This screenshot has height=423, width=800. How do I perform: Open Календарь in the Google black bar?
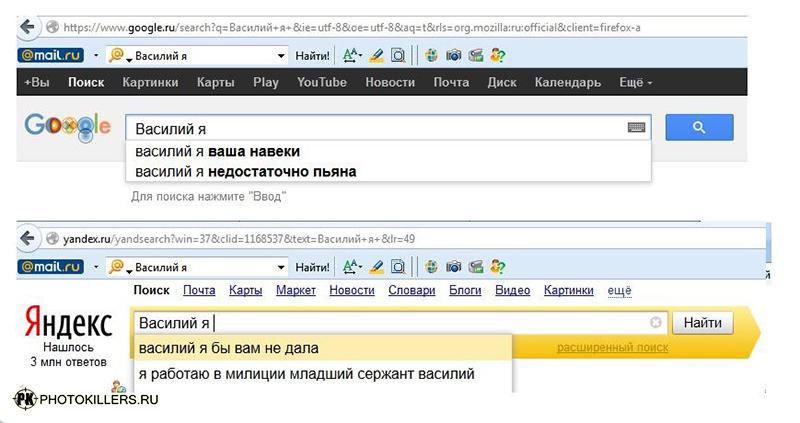568,82
